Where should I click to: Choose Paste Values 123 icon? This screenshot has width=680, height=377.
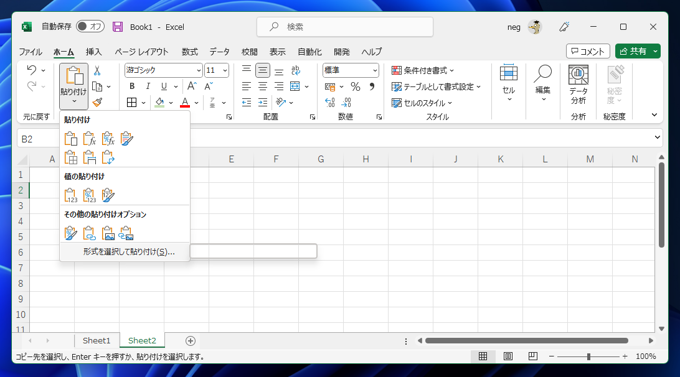tap(71, 195)
